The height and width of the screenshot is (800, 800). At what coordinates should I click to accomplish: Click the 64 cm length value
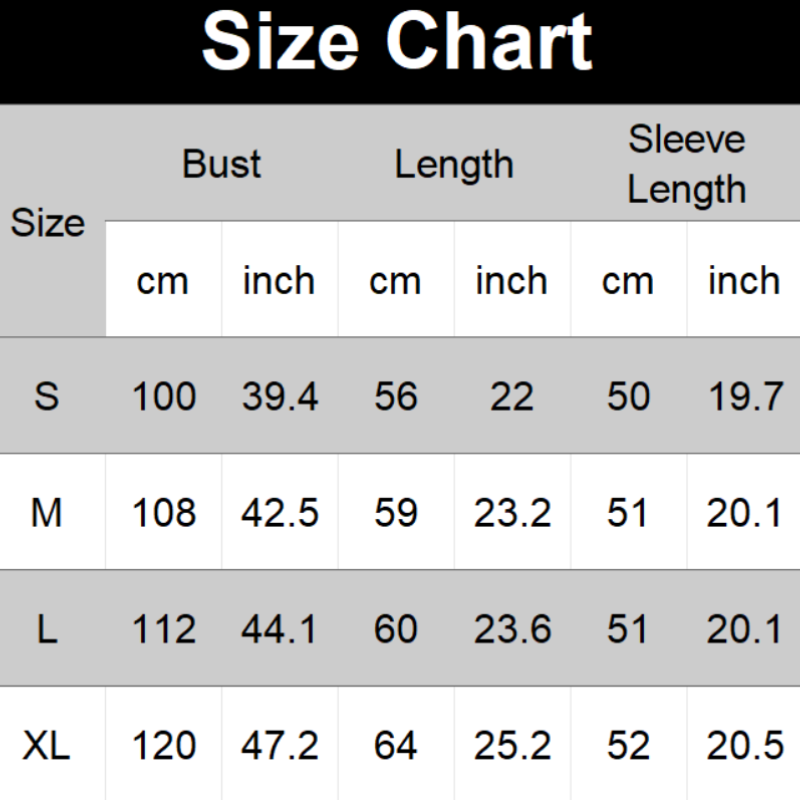click(x=396, y=746)
